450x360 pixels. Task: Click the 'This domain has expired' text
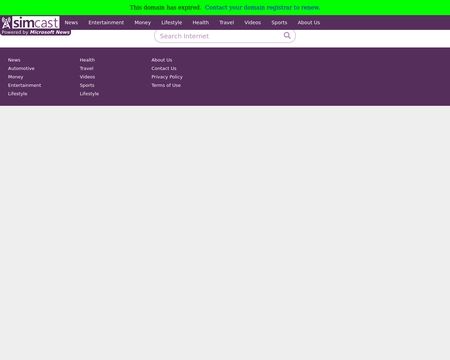(x=165, y=7)
